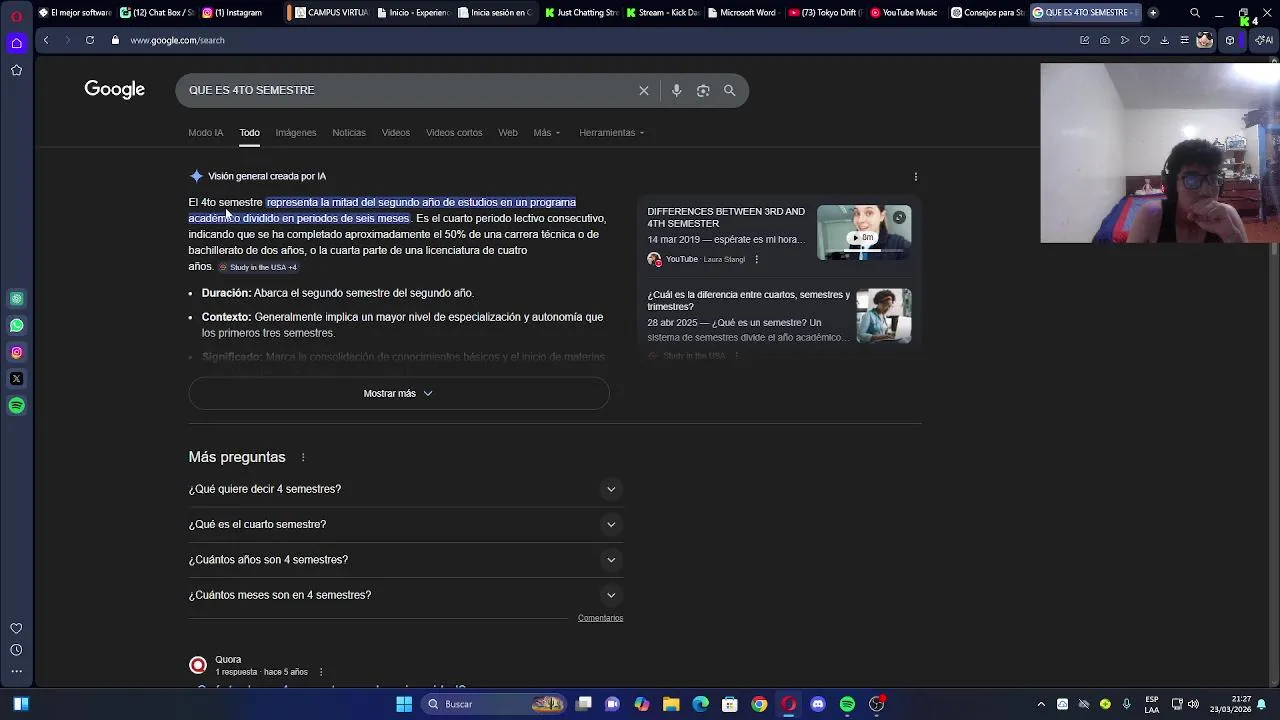The height and width of the screenshot is (720, 1280).
Task: Open AI overview three-dot options
Action: pos(916,177)
